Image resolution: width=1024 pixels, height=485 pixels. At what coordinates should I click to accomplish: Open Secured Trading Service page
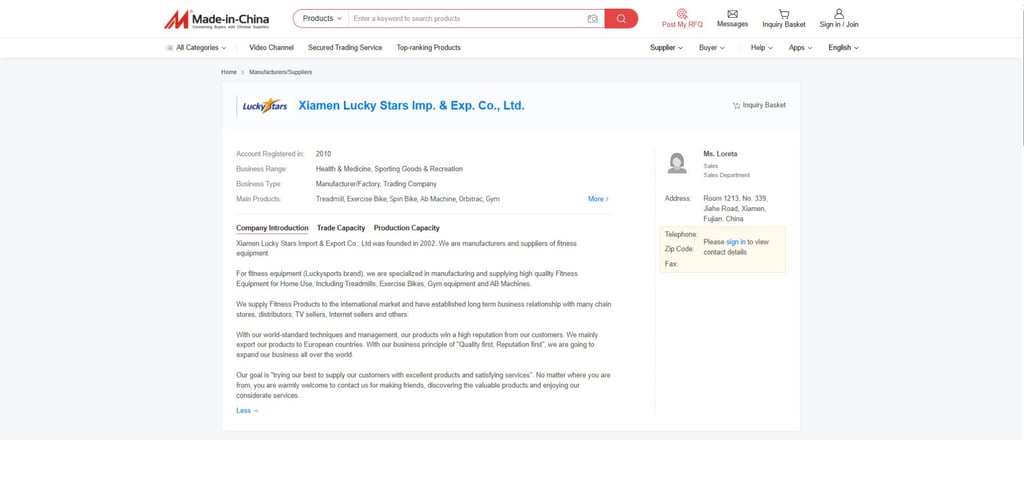click(x=345, y=48)
